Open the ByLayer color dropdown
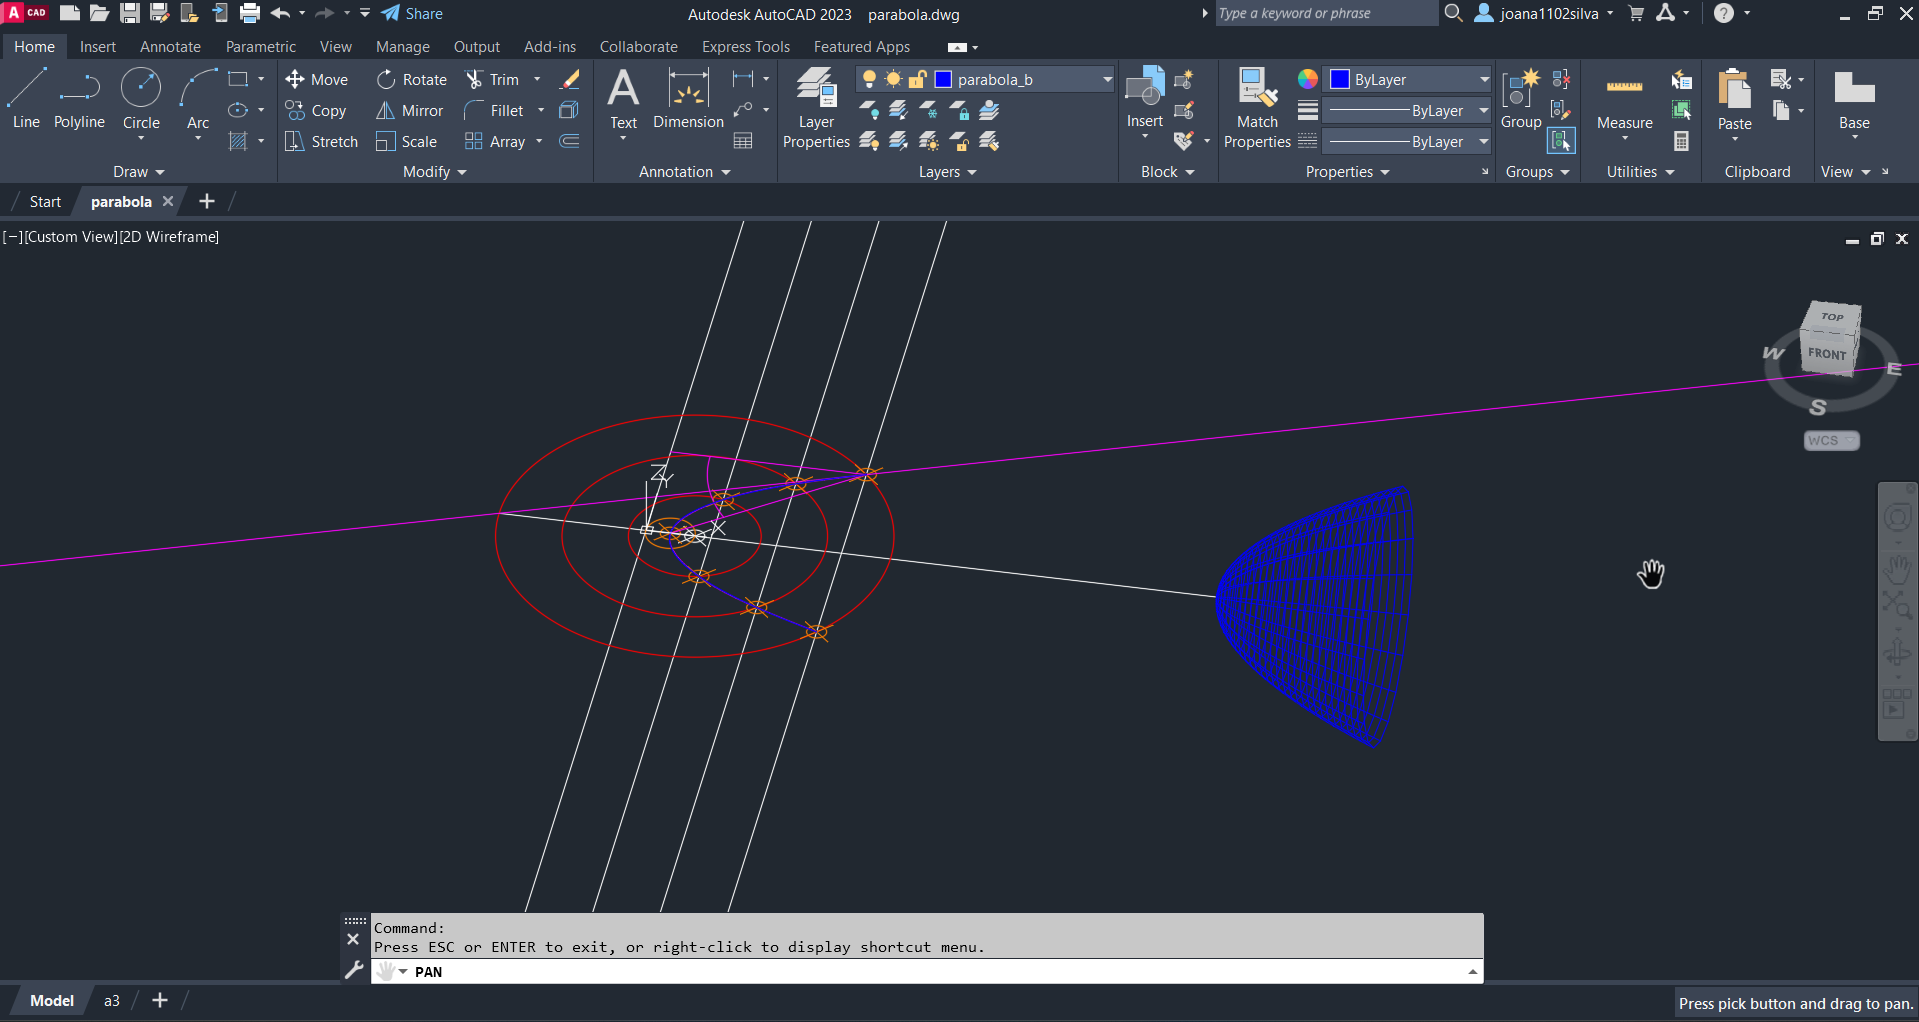1919x1022 pixels. (1484, 80)
